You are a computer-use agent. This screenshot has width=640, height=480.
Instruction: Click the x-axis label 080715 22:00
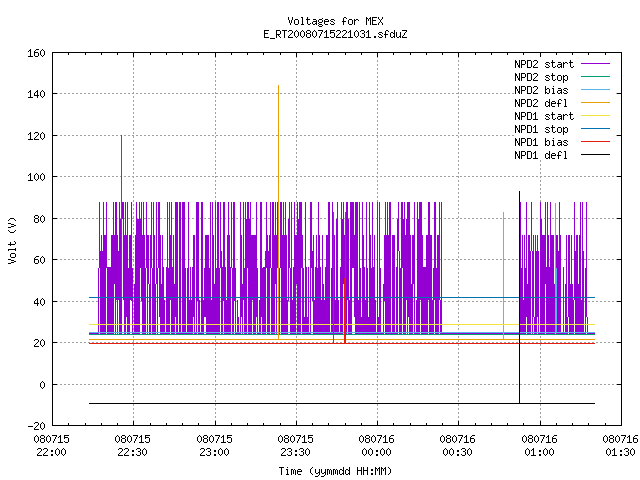click(51, 446)
